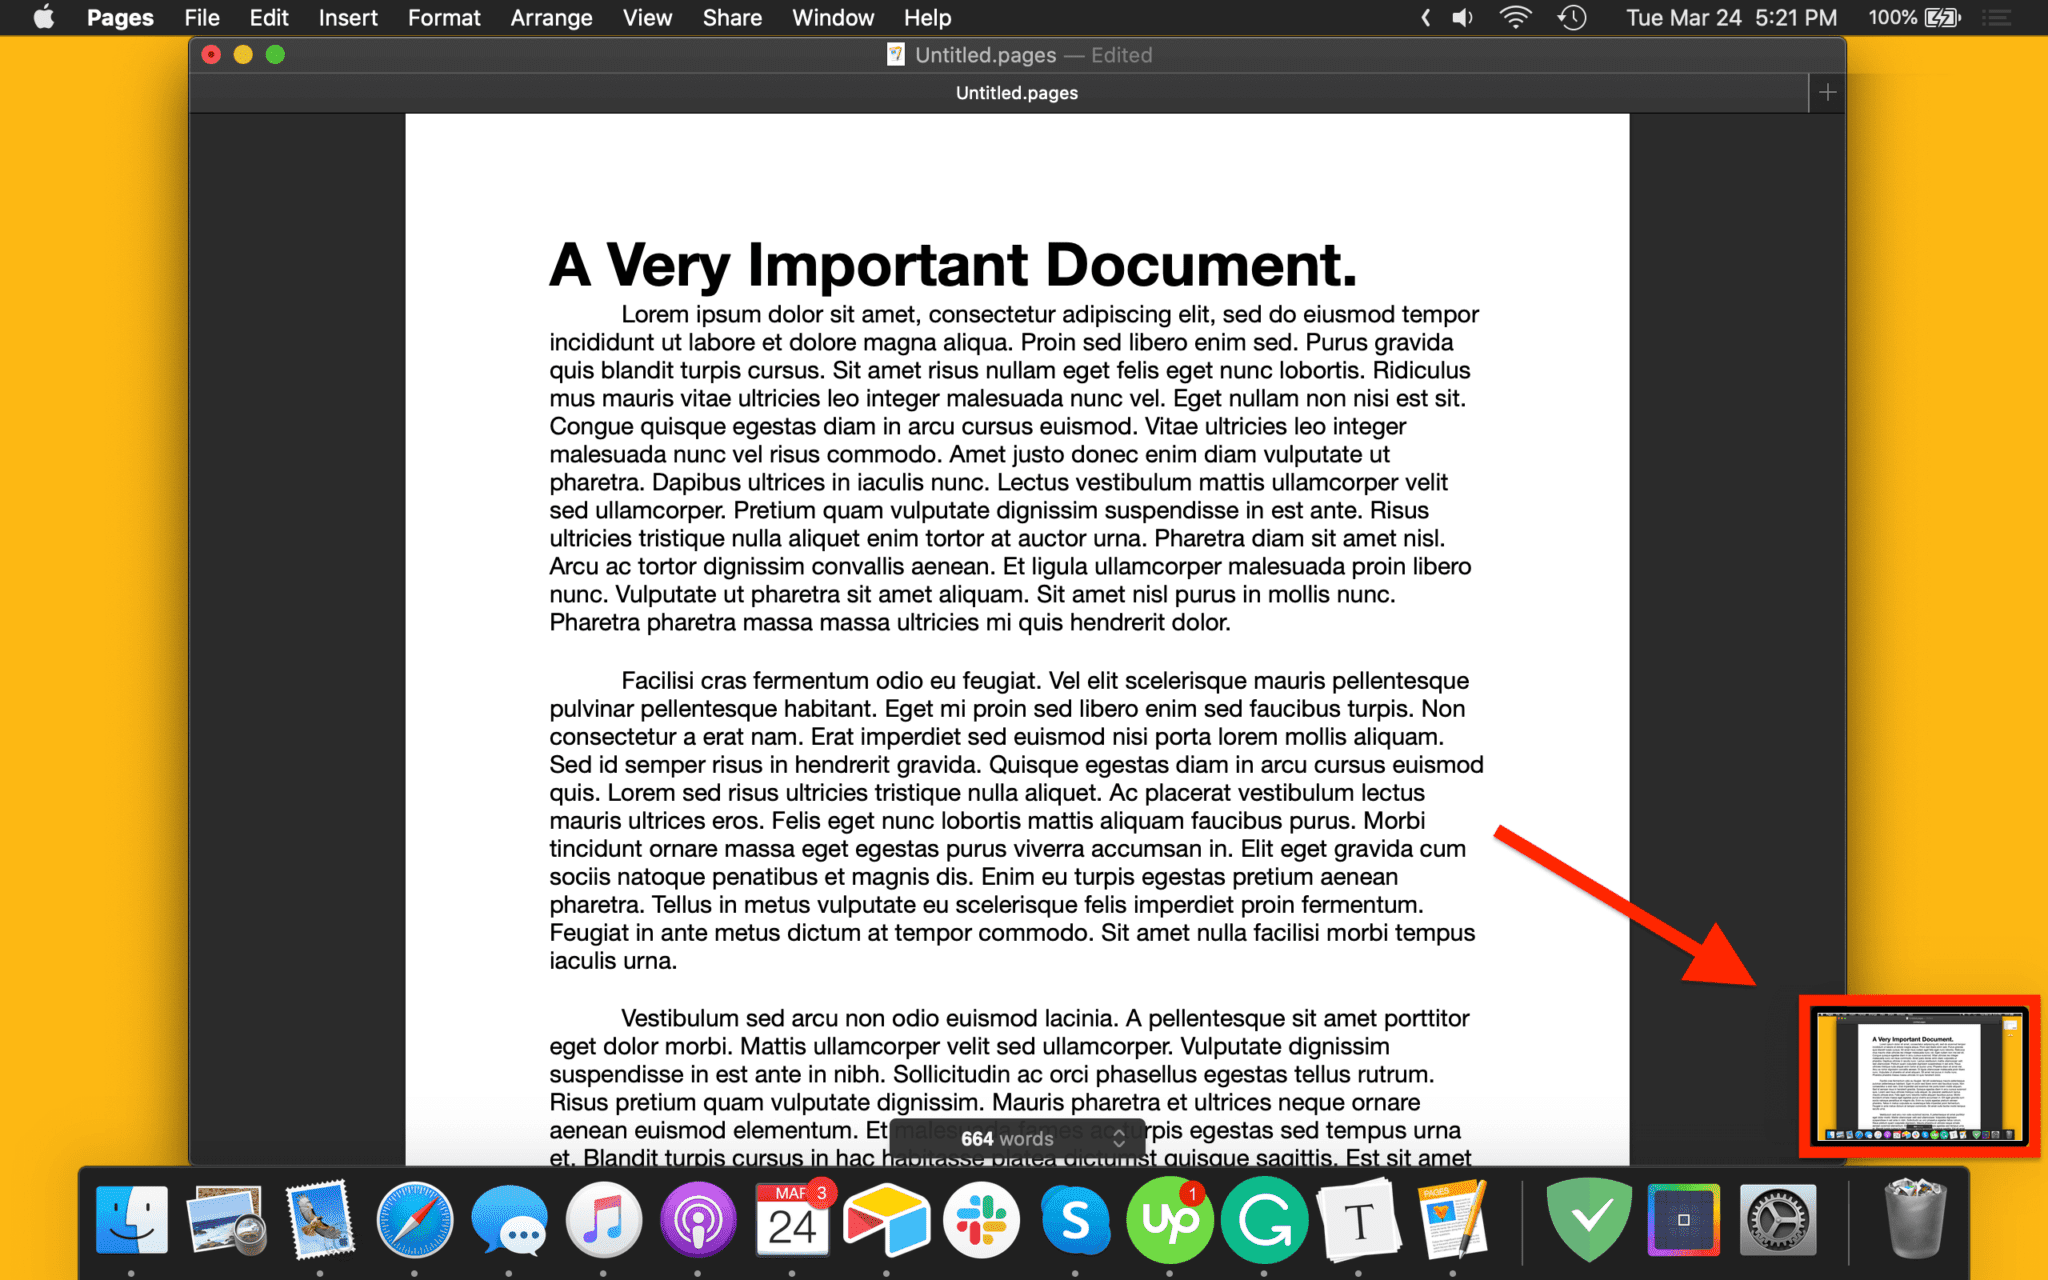Open Apple Music from the Dock
This screenshot has width=2048, height=1280.
click(x=602, y=1220)
